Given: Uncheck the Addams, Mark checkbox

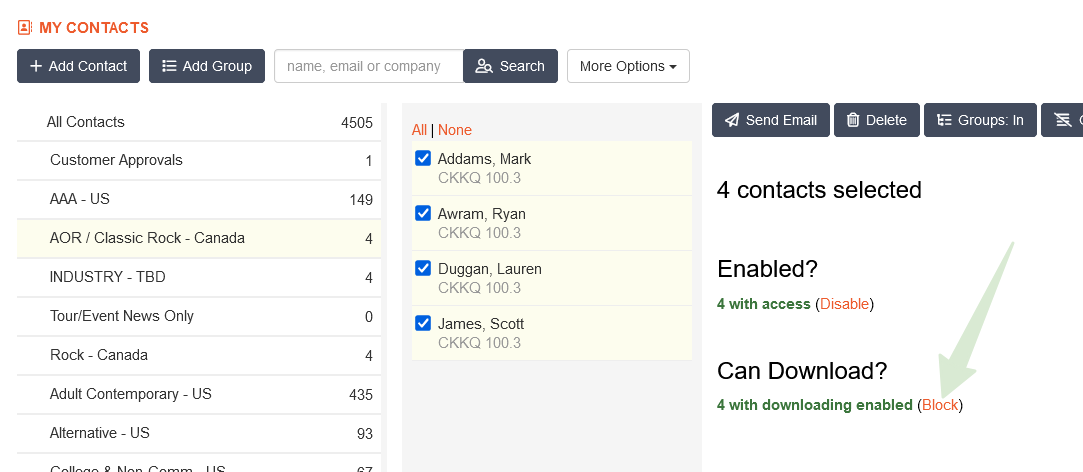Looking at the screenshot, I should coord(423,159).
